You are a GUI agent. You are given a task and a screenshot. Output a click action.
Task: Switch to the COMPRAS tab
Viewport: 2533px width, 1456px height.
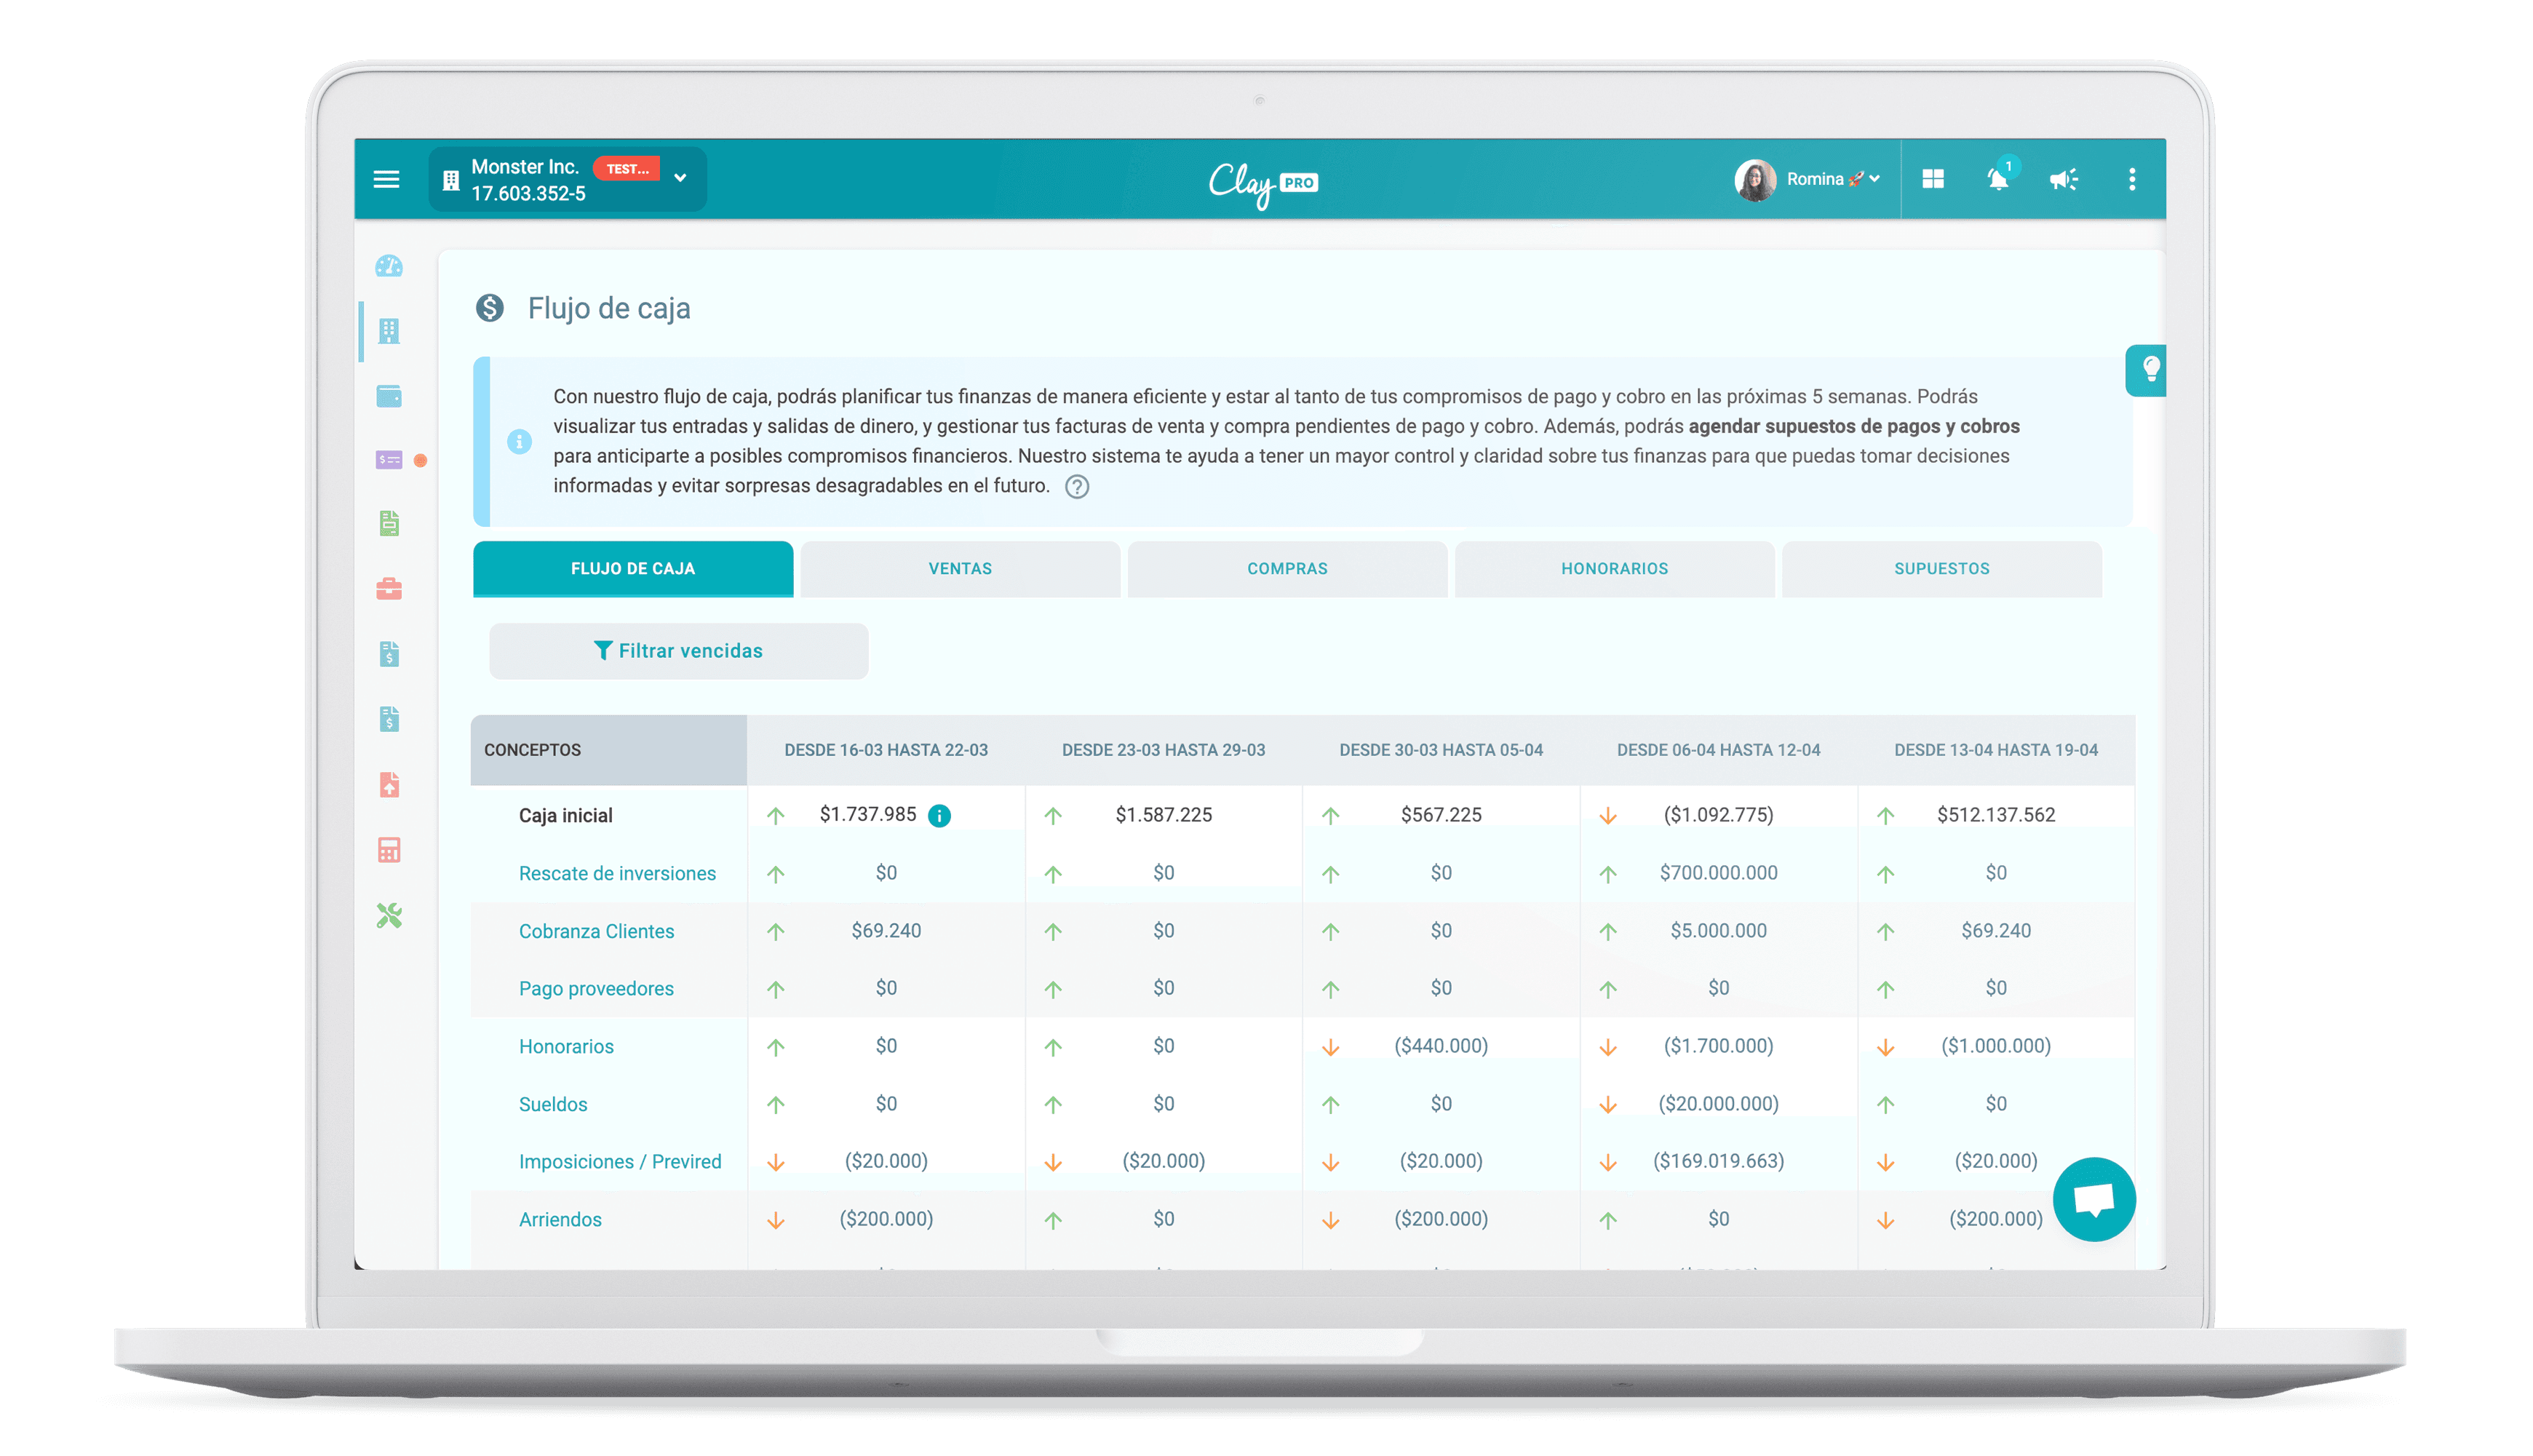[1287, 569]
